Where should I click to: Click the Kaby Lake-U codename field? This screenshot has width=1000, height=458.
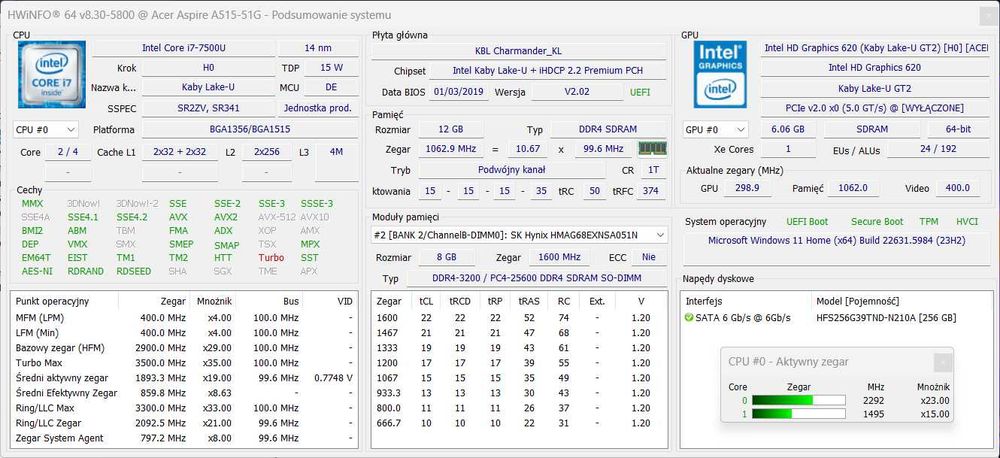[208, 87]
